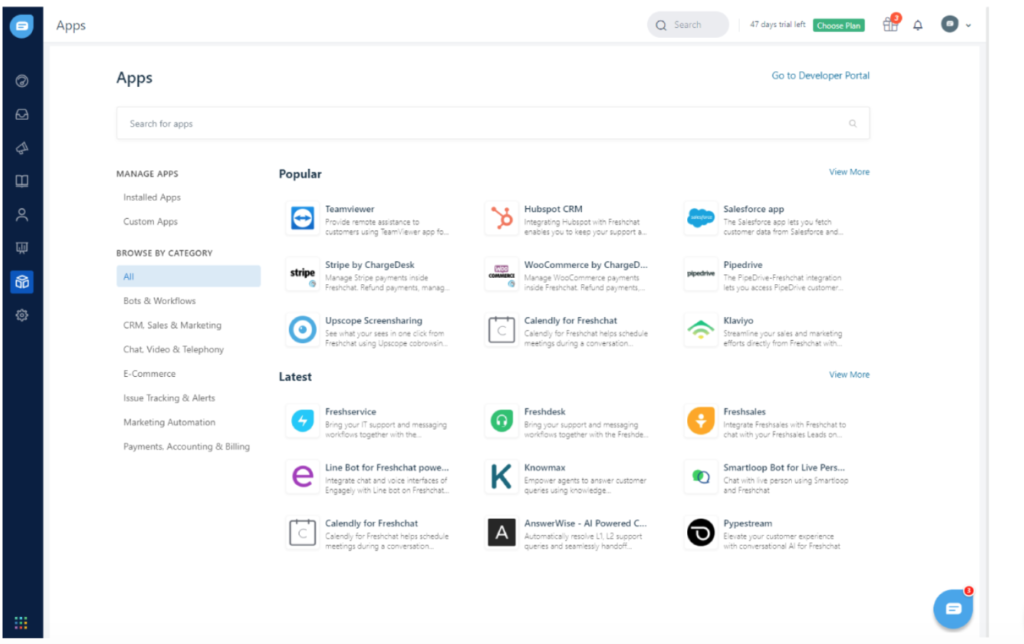This screenshot has height=644, width=1024.
Task: Open the notifications bell icon
Action: (918, 25)
